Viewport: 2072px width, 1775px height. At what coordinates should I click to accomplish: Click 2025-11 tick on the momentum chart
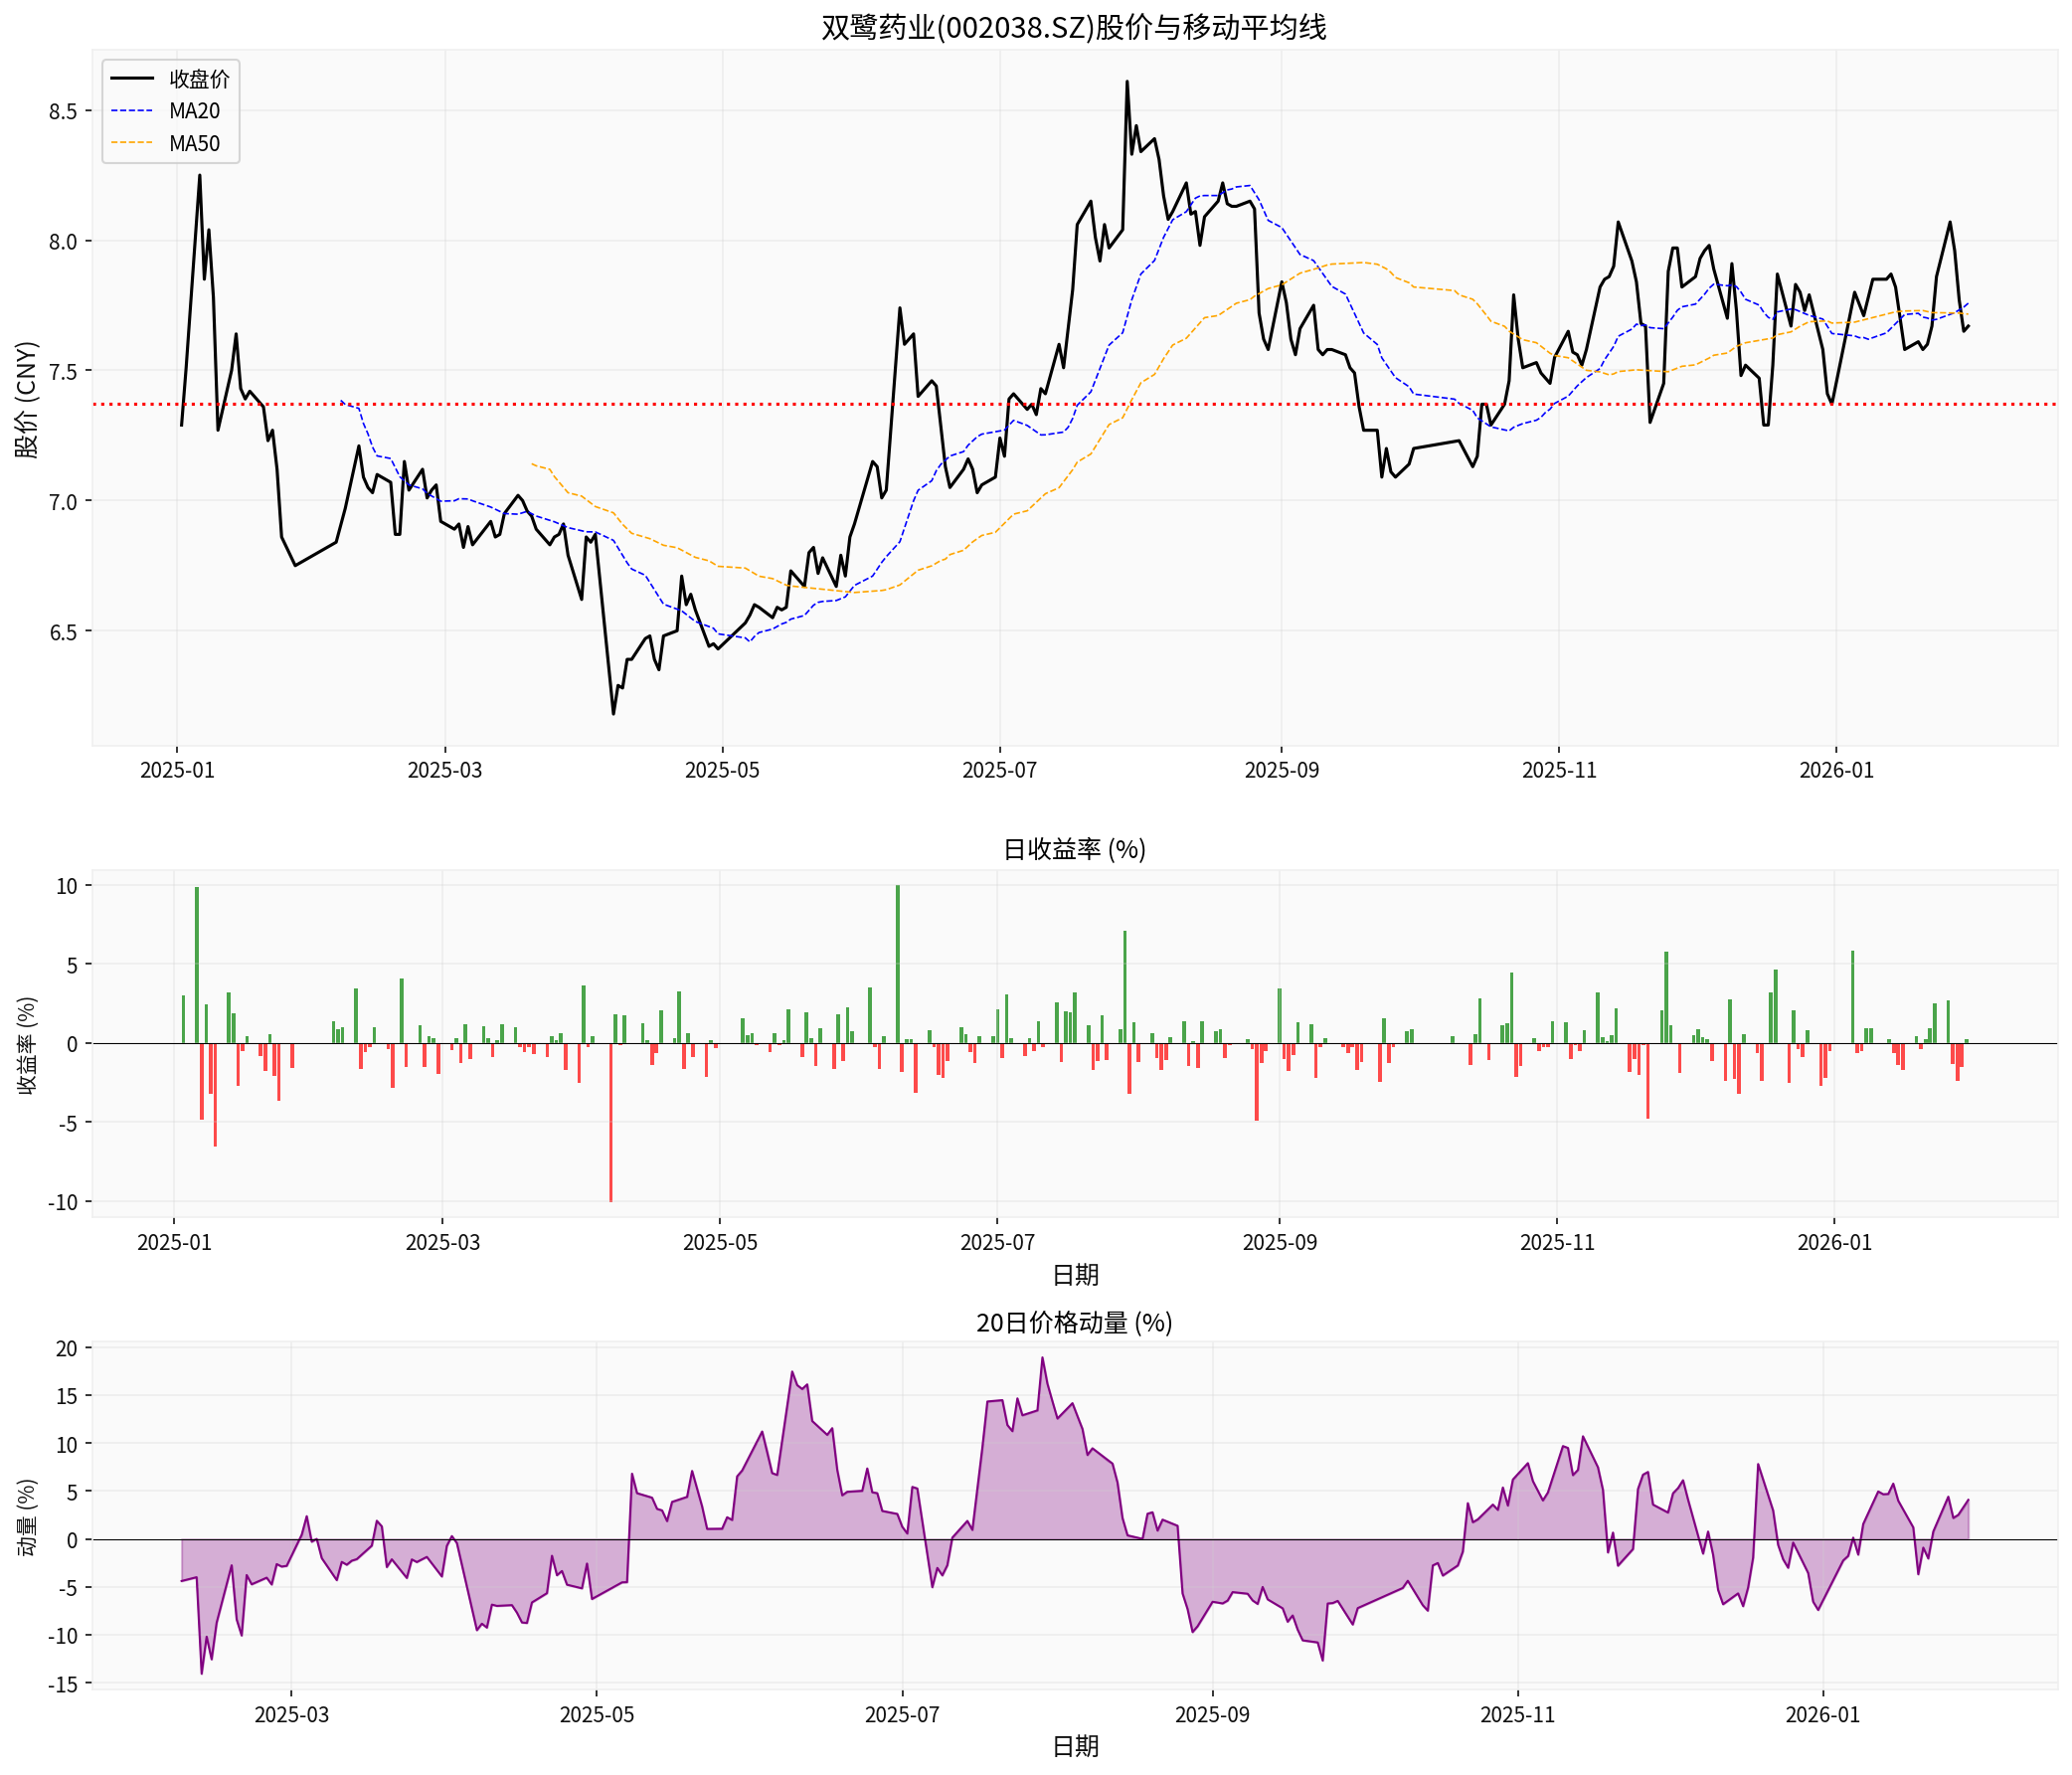[x=1517, y=1714]
